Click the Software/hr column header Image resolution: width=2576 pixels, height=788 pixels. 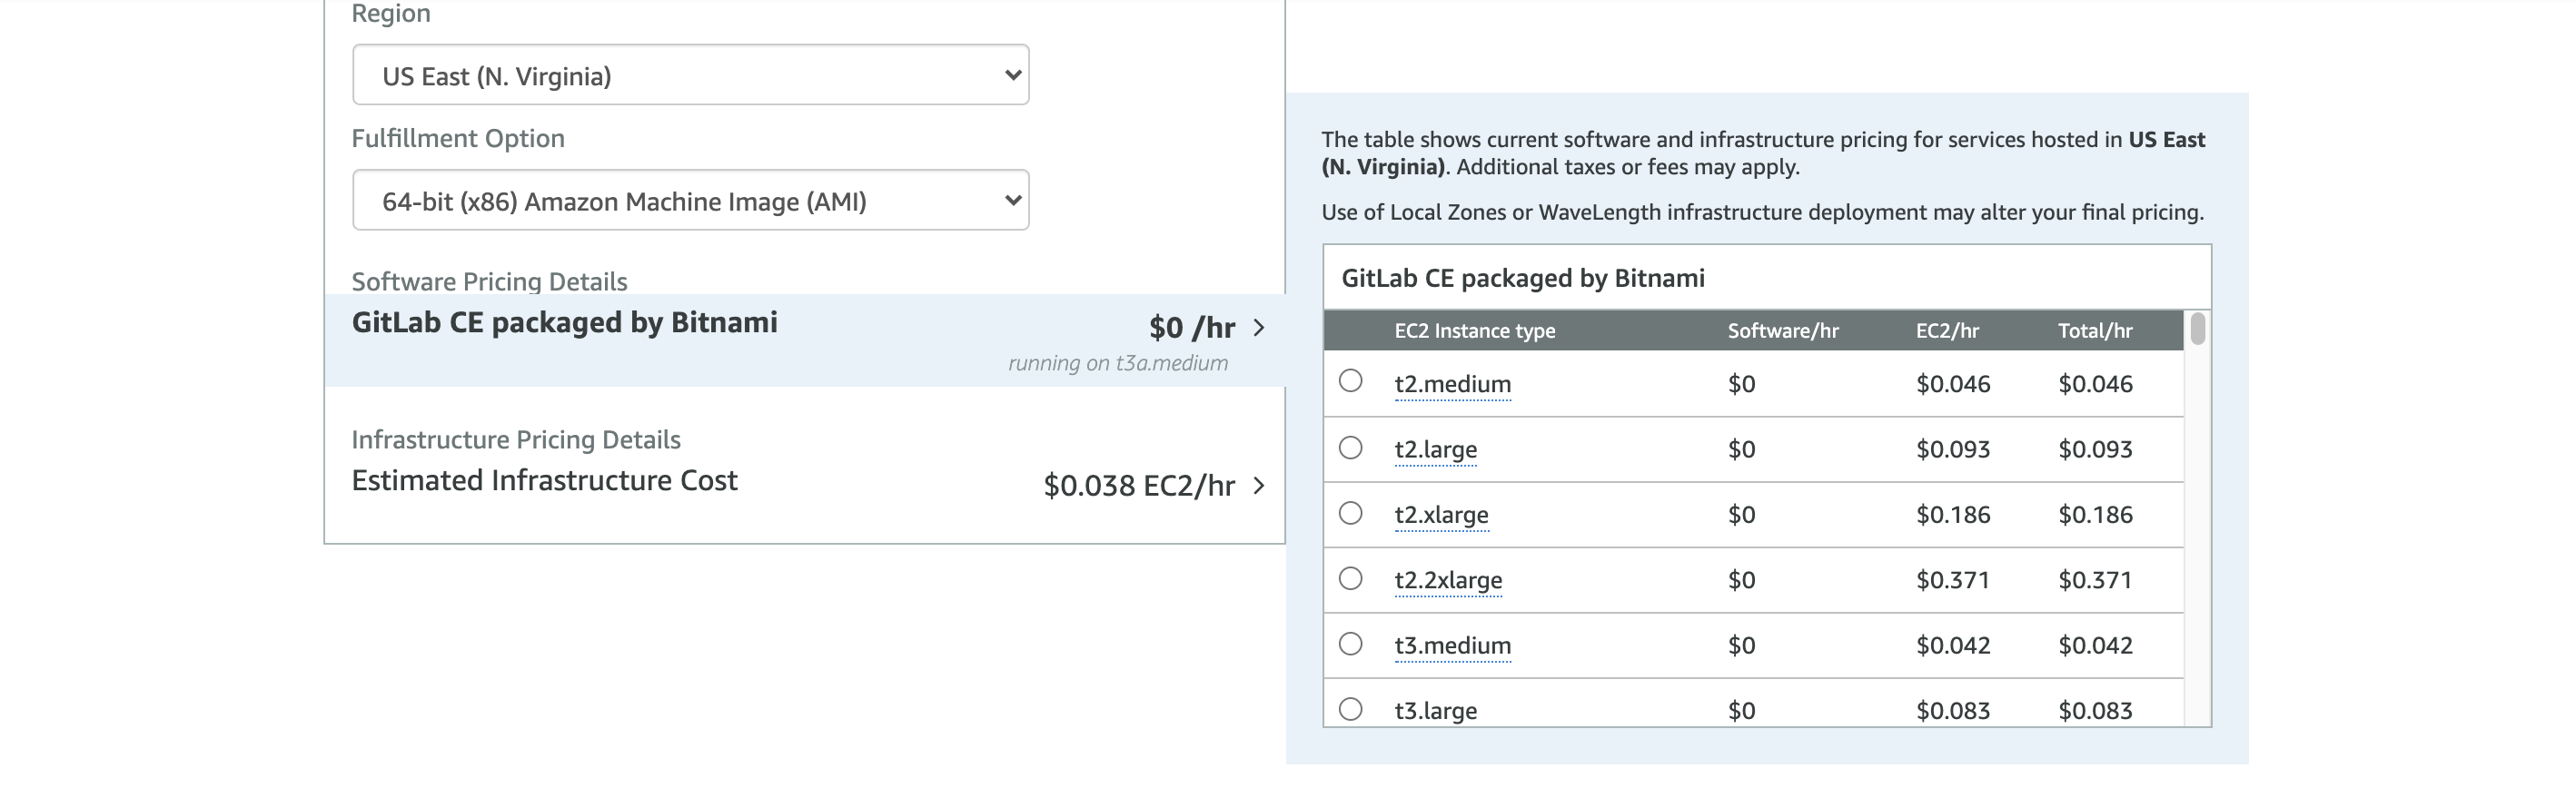point(1783,331)
